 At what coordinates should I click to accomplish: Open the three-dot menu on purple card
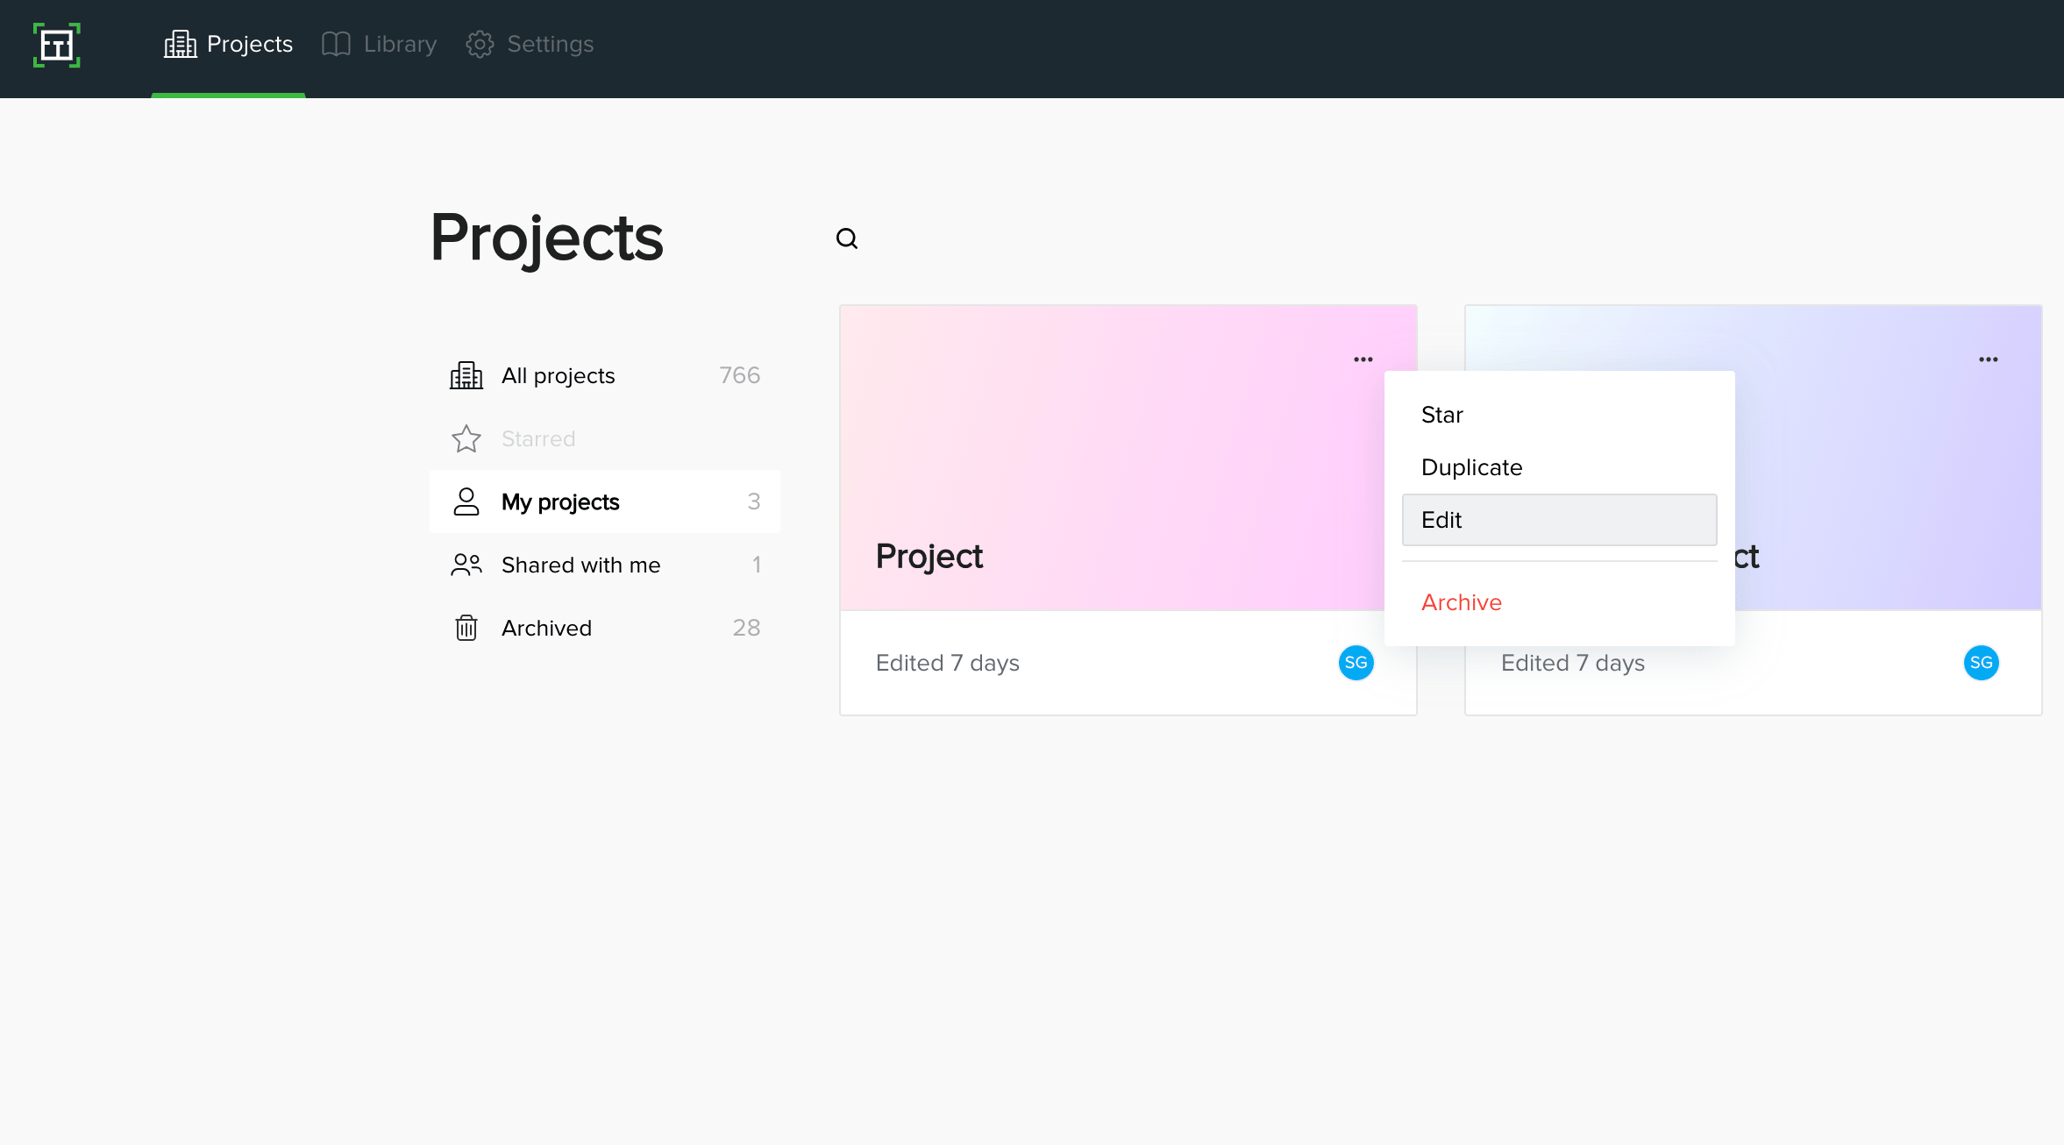1988,360
